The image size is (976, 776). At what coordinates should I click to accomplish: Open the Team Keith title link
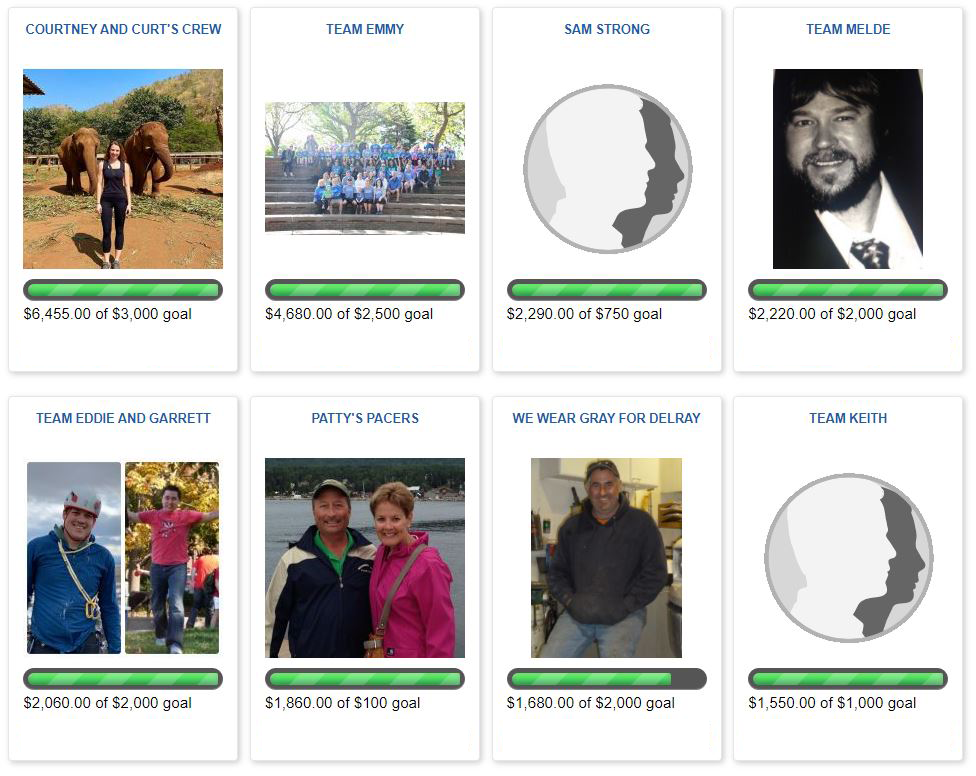click(848, 418)
